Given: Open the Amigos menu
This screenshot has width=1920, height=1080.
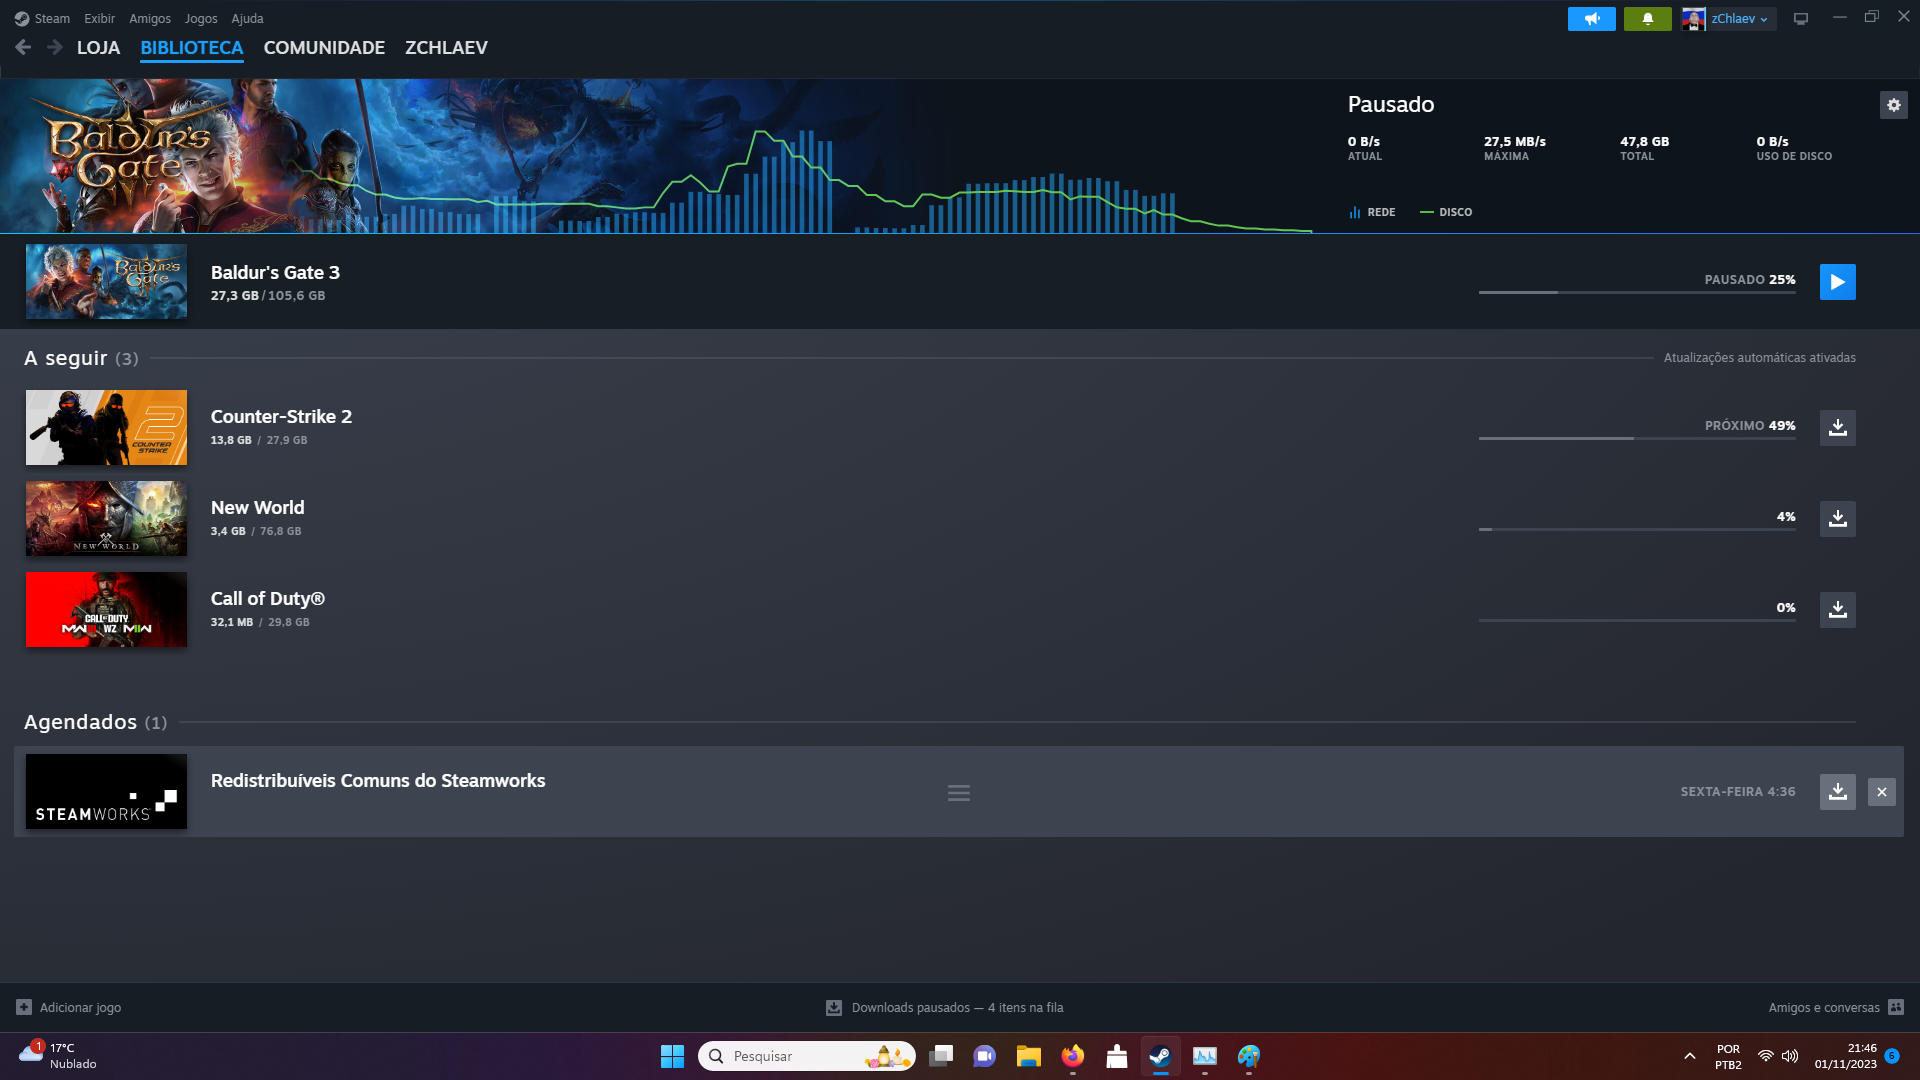Looking at the screenshot, I should click(x=150, y=18).
